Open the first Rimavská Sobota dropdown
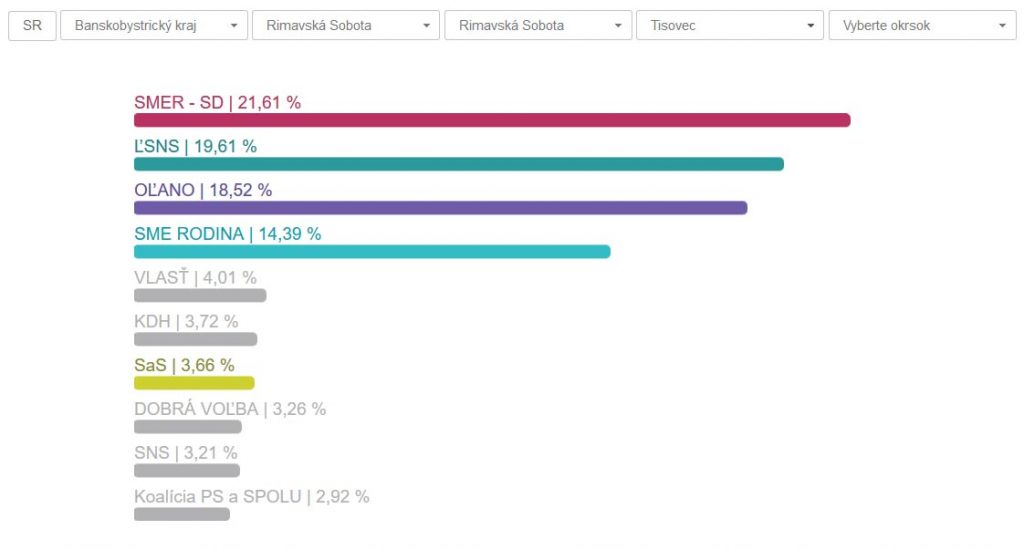Screen dimensions: 1024x550 (346, 25)
